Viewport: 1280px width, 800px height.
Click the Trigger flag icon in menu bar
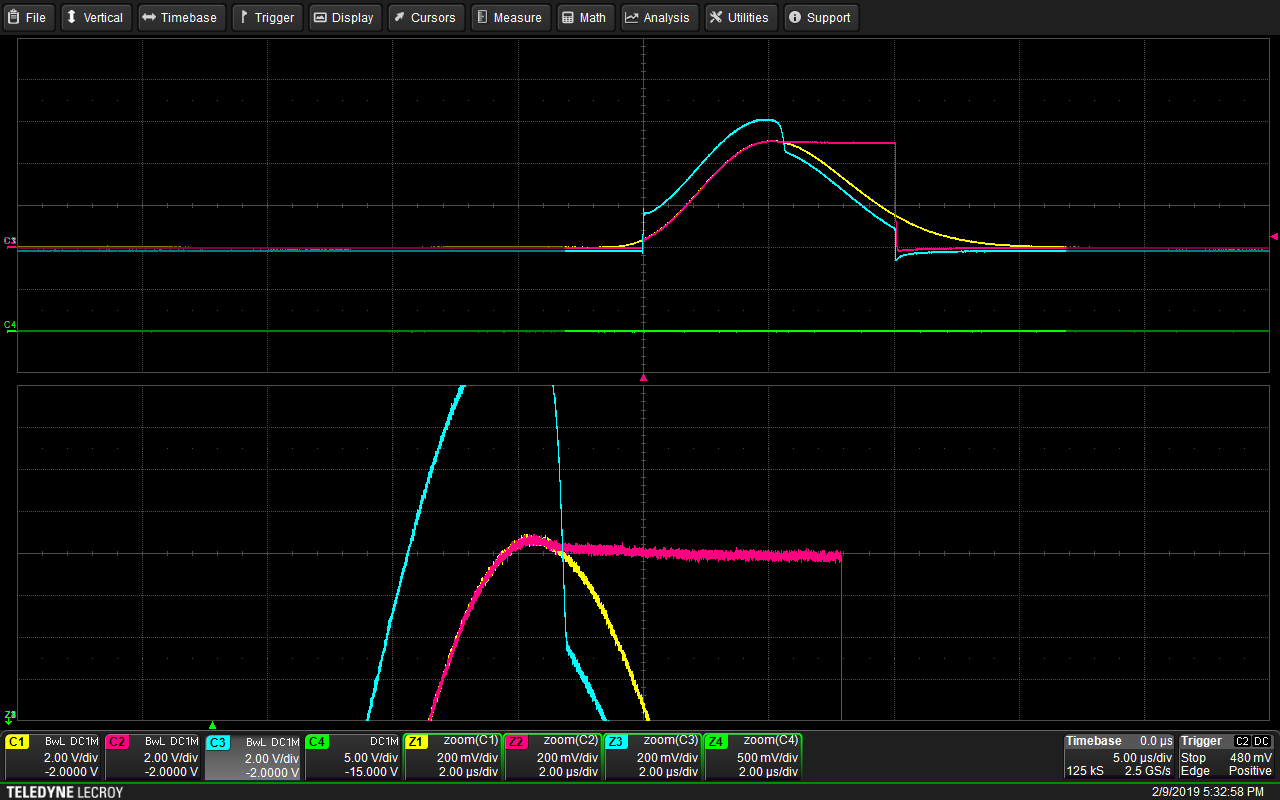[244, 17]
